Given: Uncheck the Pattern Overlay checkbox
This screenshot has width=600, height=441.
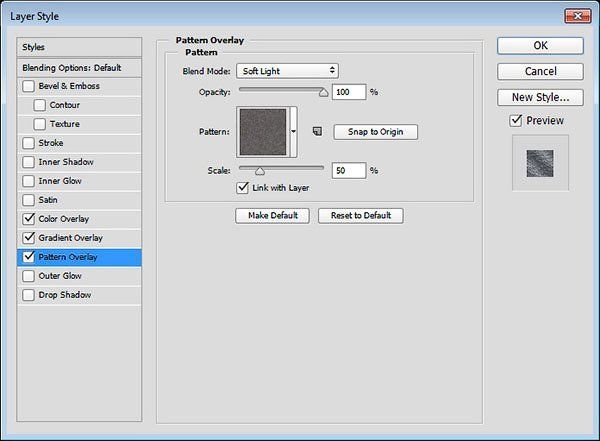Looking at the screenshot, I should (28, 257).
